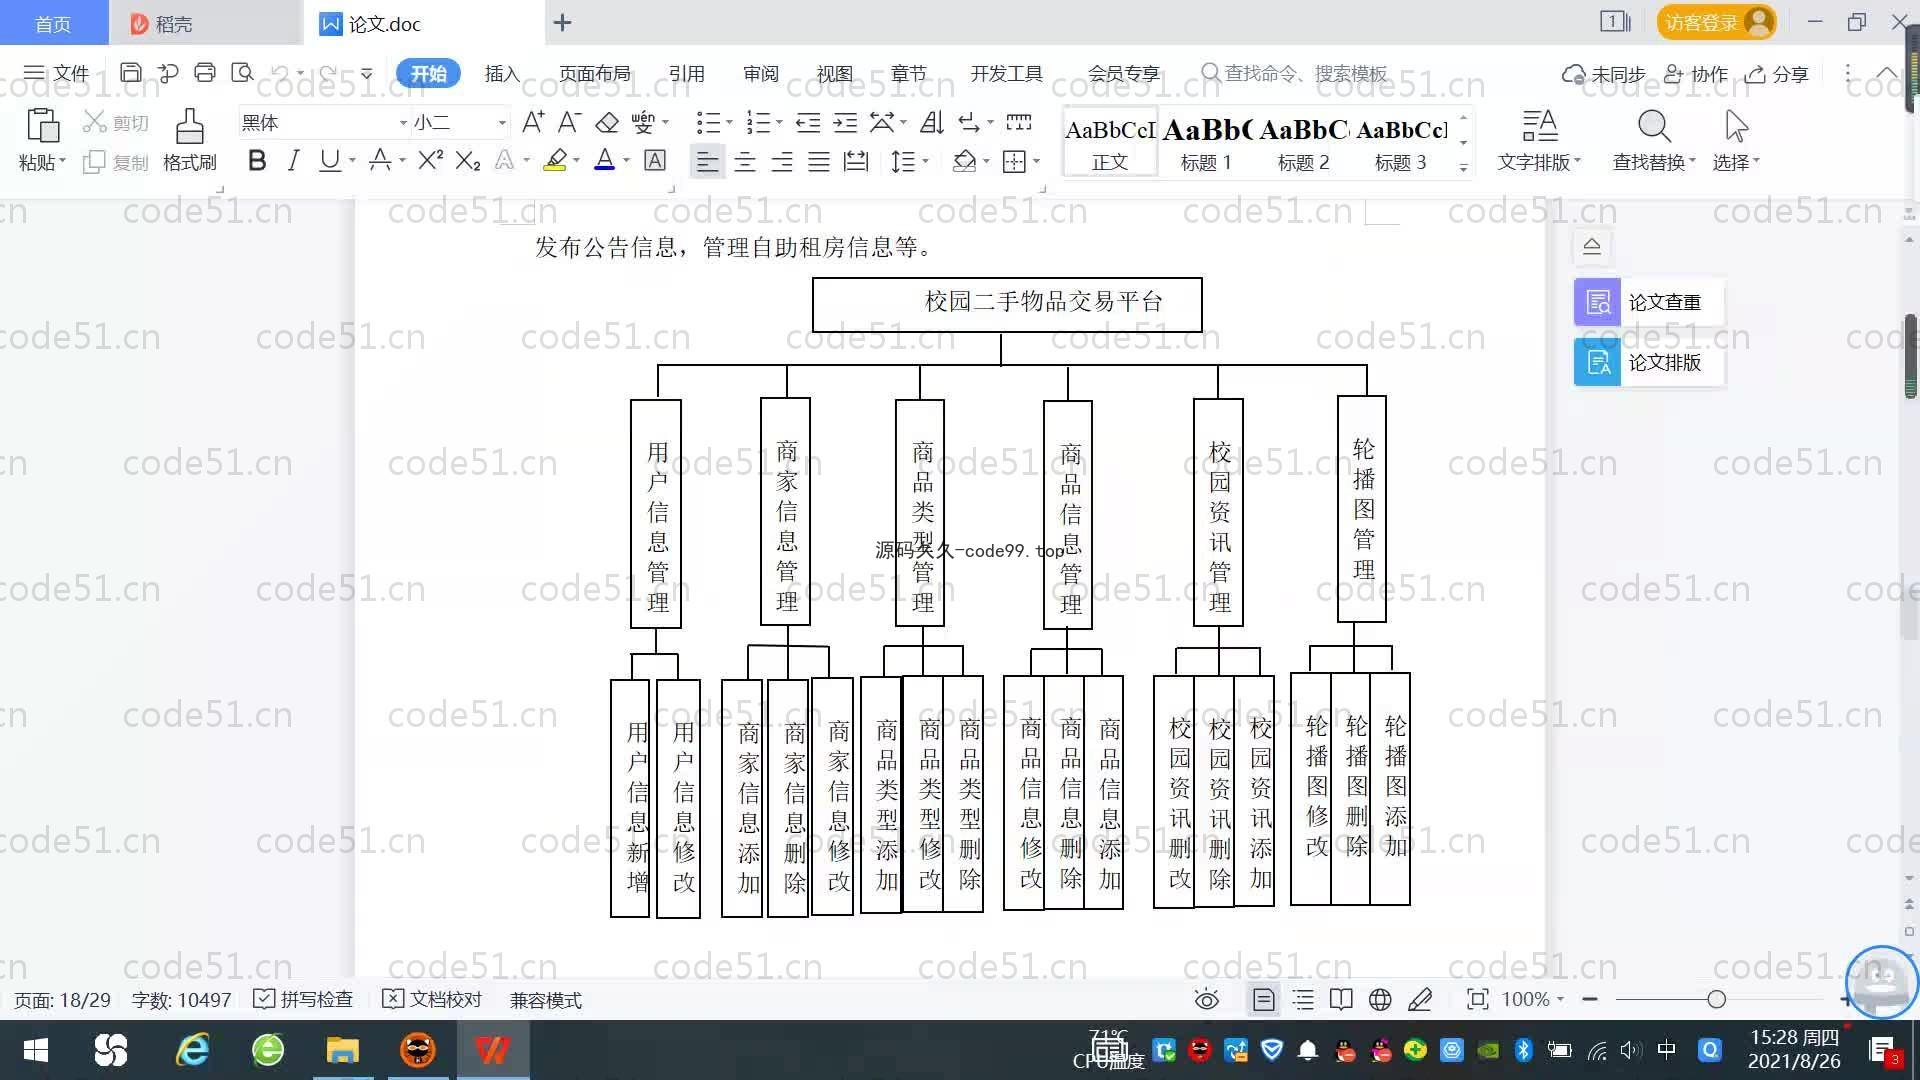Open the 审阅 ribbon tab
The height and width of the screenshot is (1080, 1920).
pyautogui.click(x=761, y=73)
